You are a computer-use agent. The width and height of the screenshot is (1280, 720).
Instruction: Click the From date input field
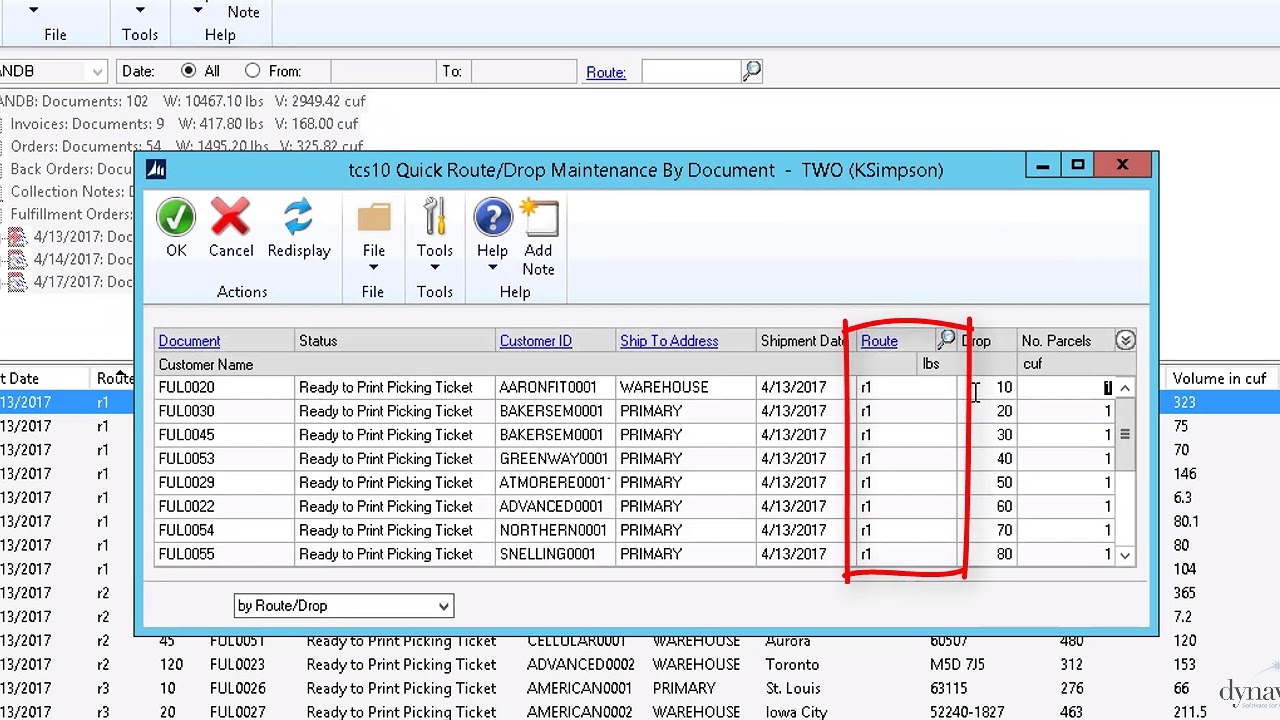point(383,71)
